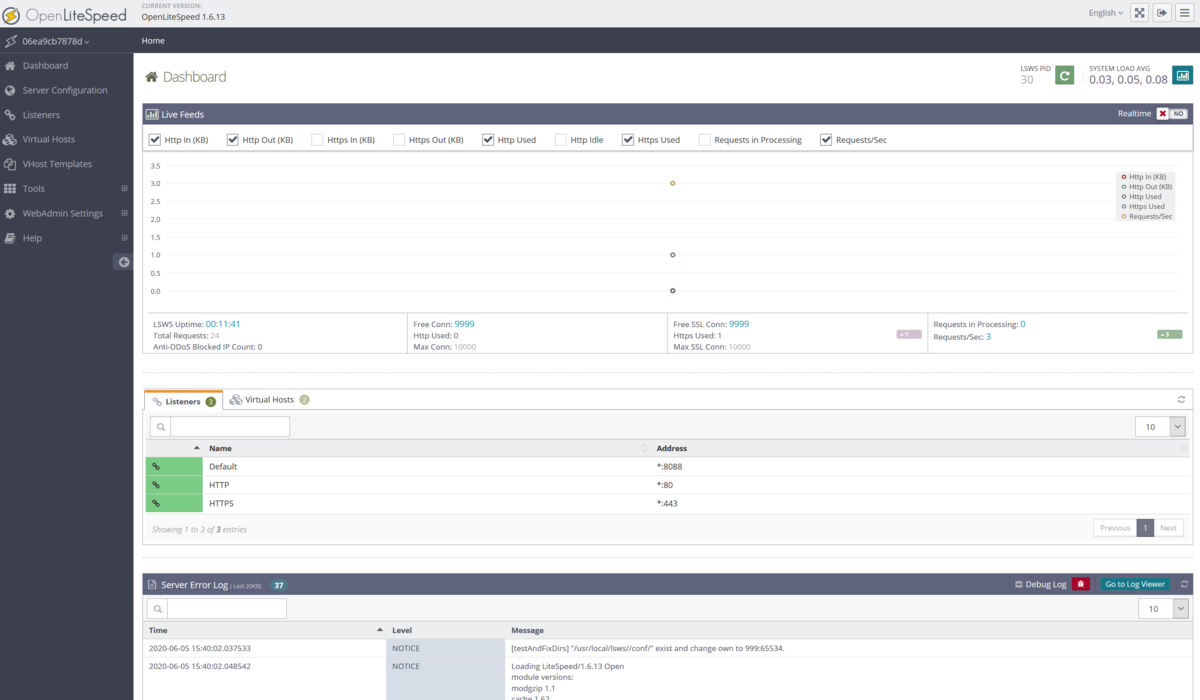Check Requests in Processing checkbox
This screenshot has height=700, width=1200.
tap(705, 140)
